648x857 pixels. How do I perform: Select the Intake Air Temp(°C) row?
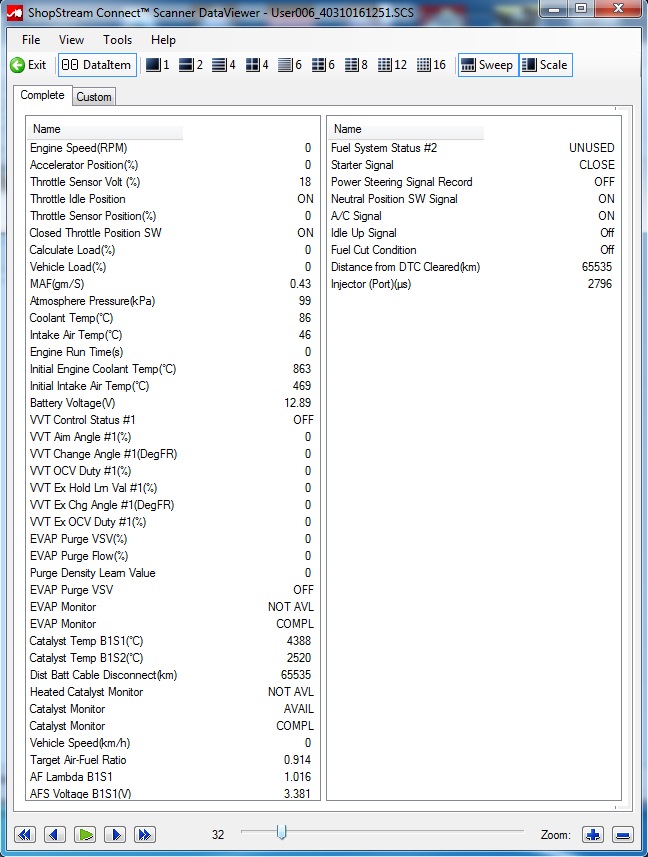pos(172,335)
